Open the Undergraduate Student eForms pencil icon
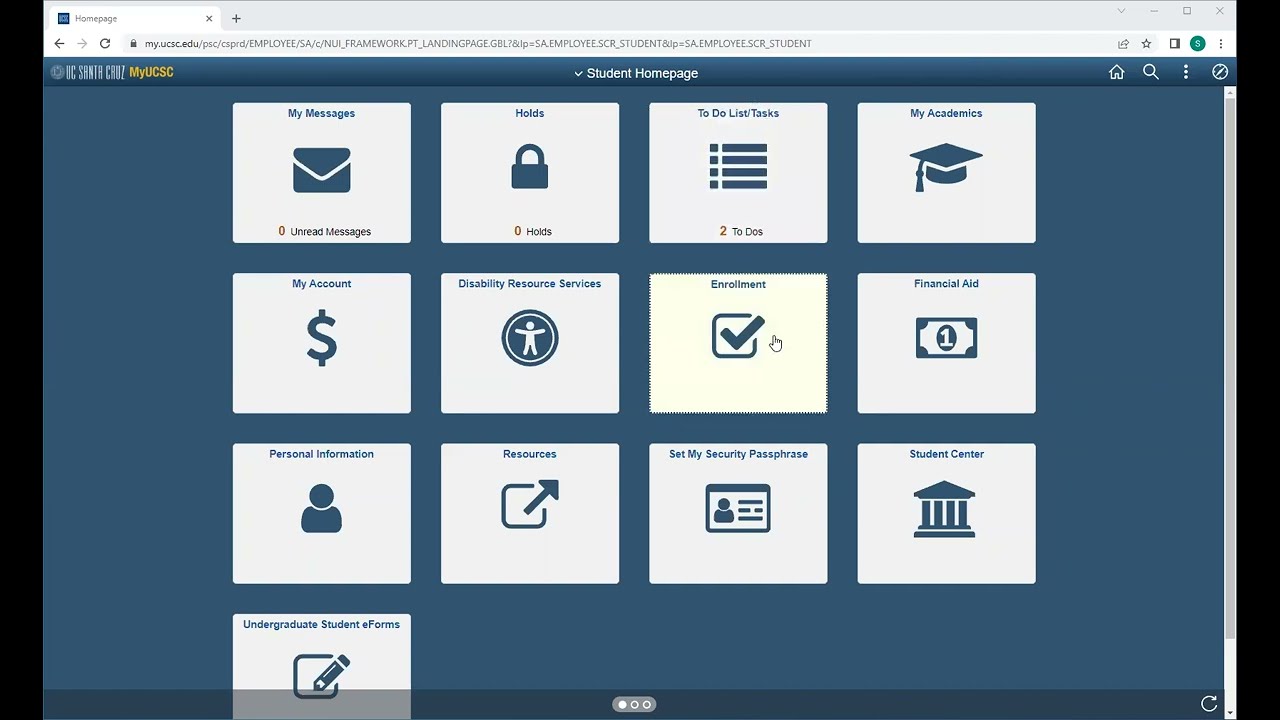 321,676
